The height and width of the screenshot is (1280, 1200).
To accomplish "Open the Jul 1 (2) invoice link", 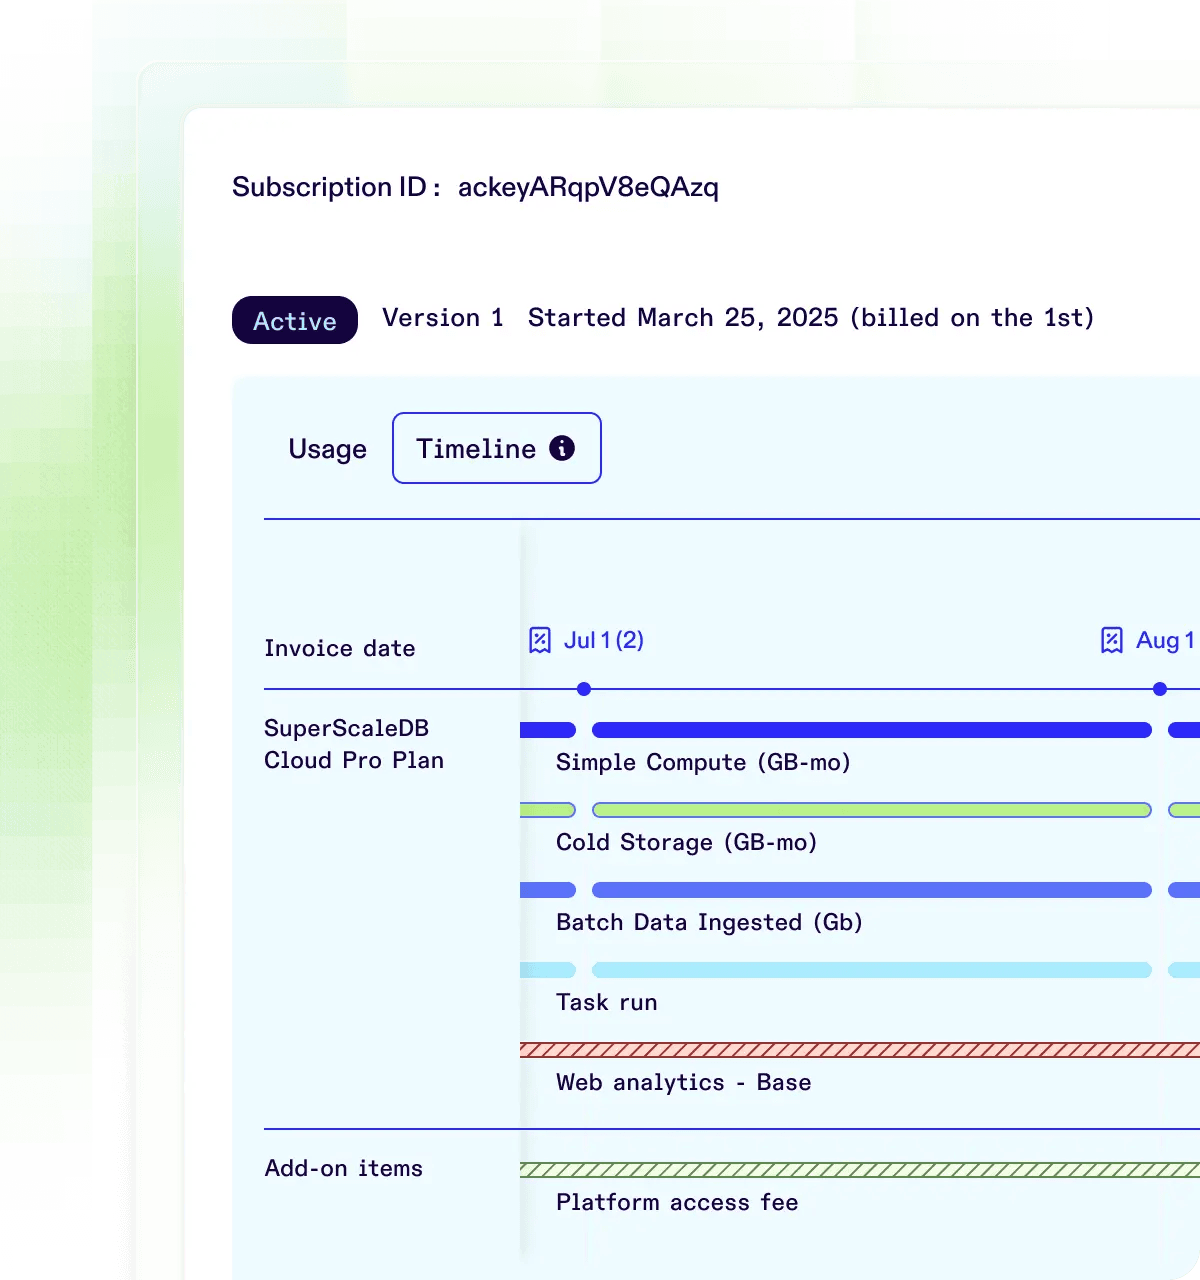I will click(x=604, y=640).
